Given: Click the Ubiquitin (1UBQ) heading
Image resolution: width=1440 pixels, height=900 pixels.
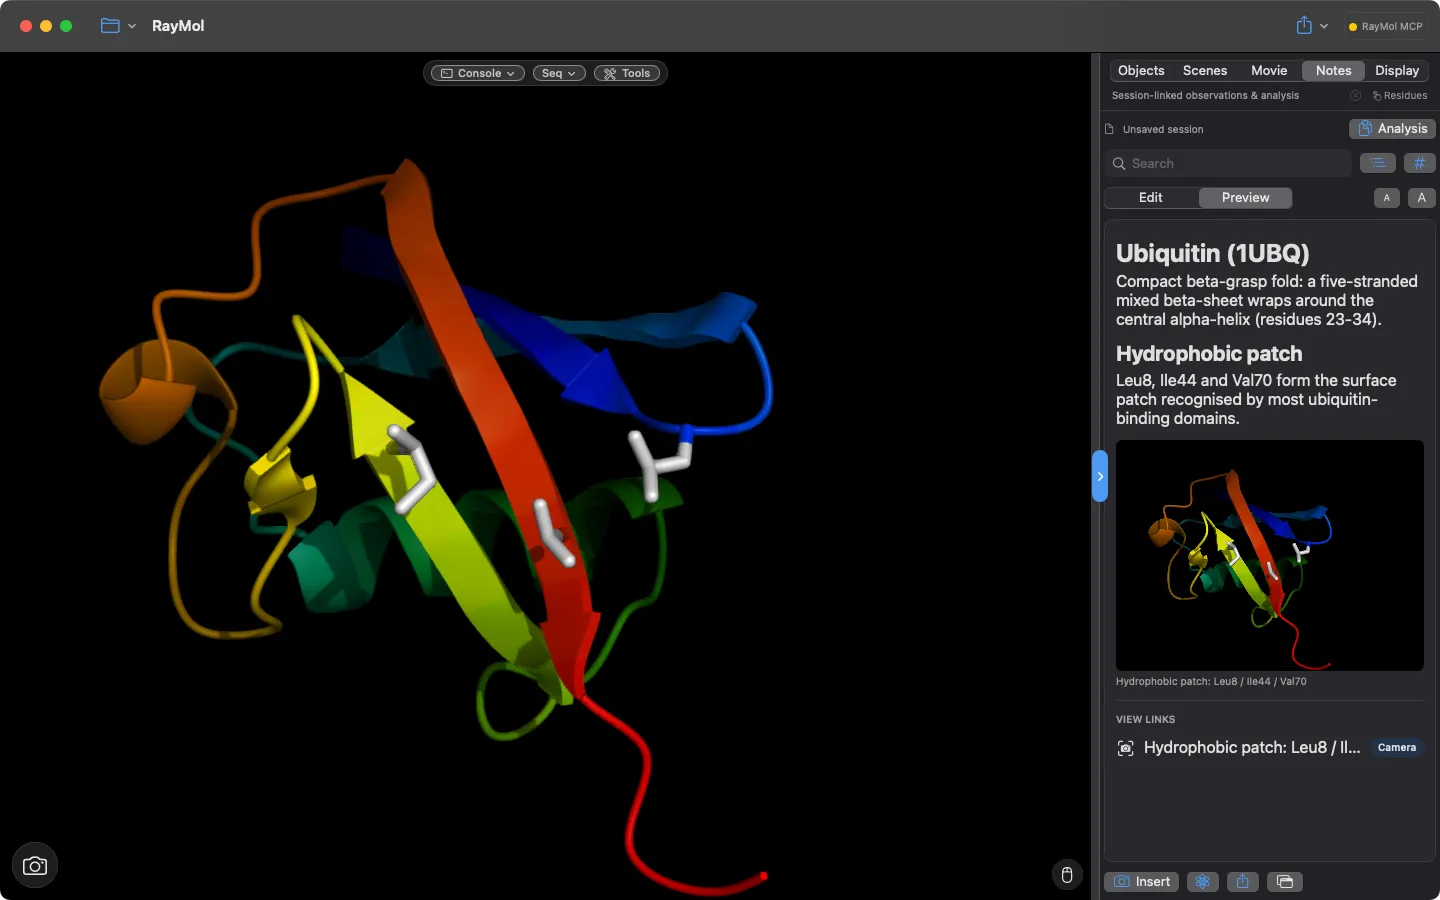Looking at the screenshot, I should tap(1212, 254).
